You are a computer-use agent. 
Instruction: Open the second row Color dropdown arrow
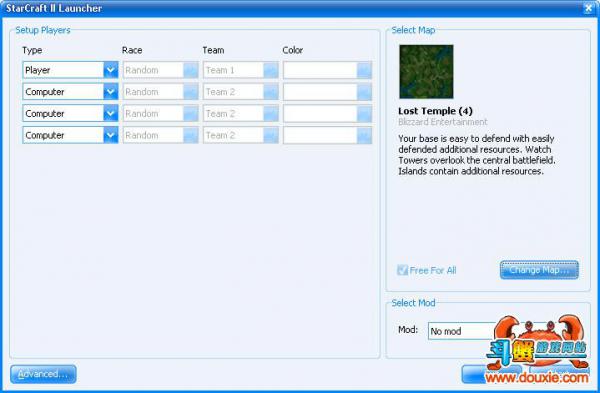(x=364, y=92)
